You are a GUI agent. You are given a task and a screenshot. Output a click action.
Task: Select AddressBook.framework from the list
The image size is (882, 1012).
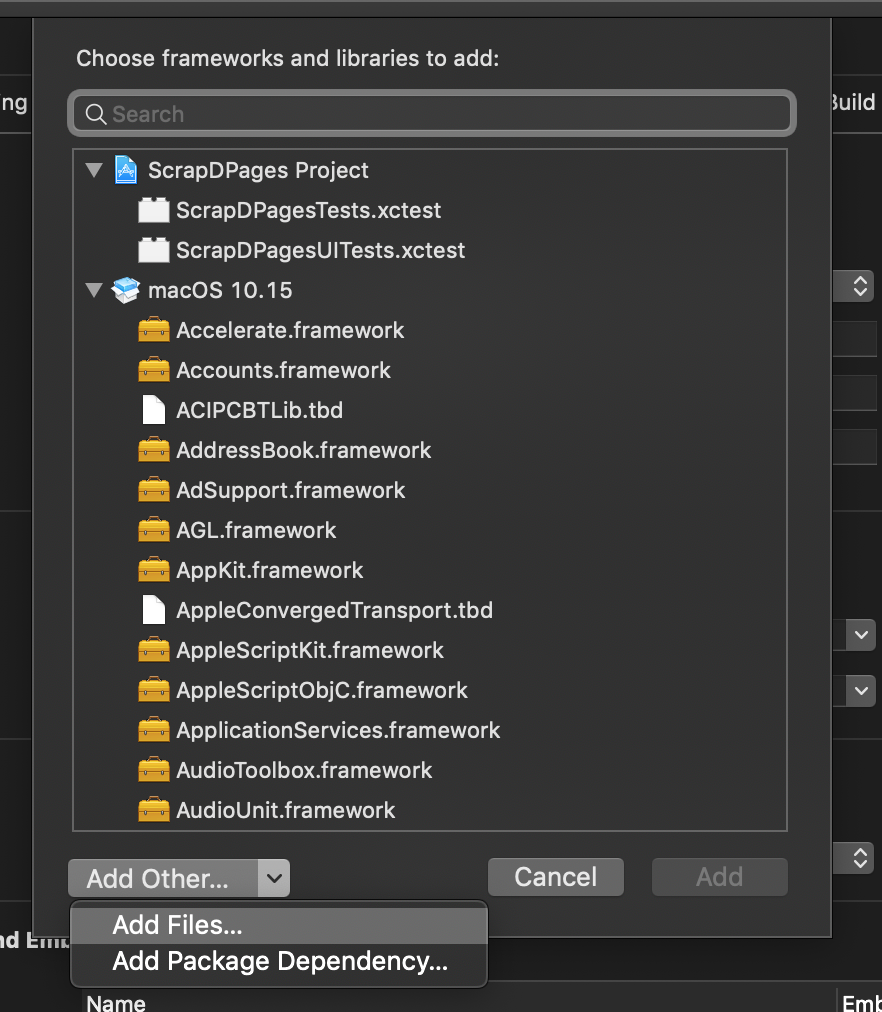tap(303, 450)
